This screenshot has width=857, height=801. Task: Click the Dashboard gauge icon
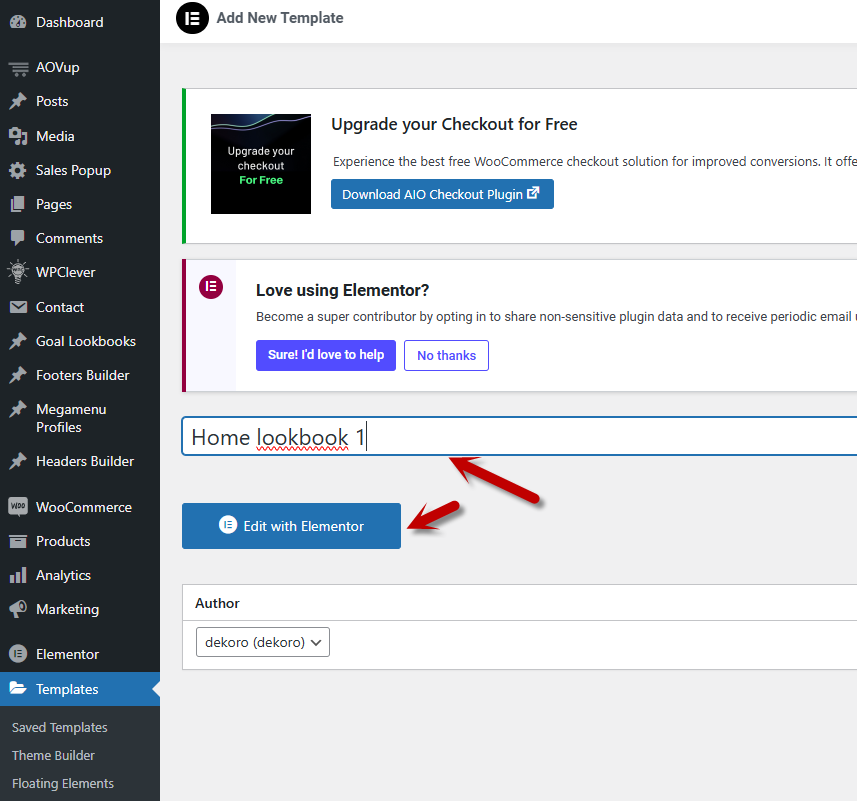(x=18, y=22)
